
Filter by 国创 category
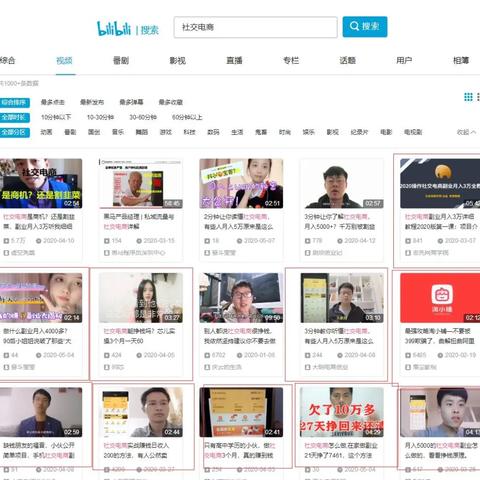coord(94,132)
